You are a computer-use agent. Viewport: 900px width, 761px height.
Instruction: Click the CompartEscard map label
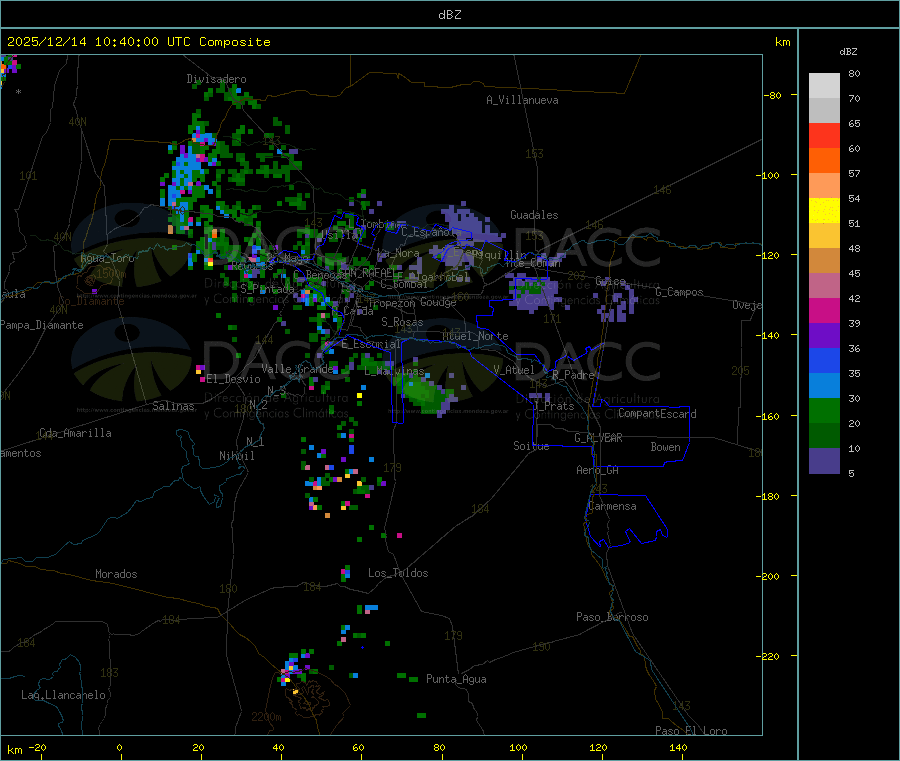coord(657,414)
